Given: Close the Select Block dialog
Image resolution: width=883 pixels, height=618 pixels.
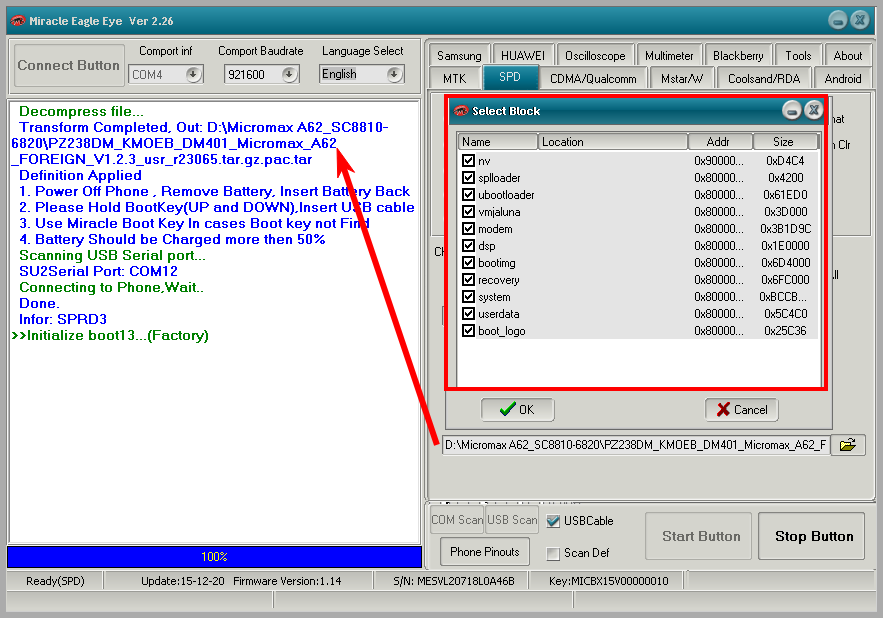Looking at the screenshot, I should [x=813, y=110].
